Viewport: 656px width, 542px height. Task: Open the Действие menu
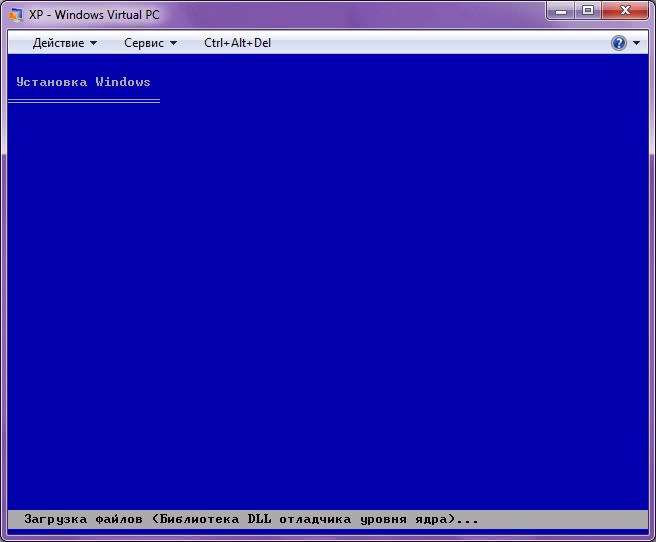tap(64, 43)
